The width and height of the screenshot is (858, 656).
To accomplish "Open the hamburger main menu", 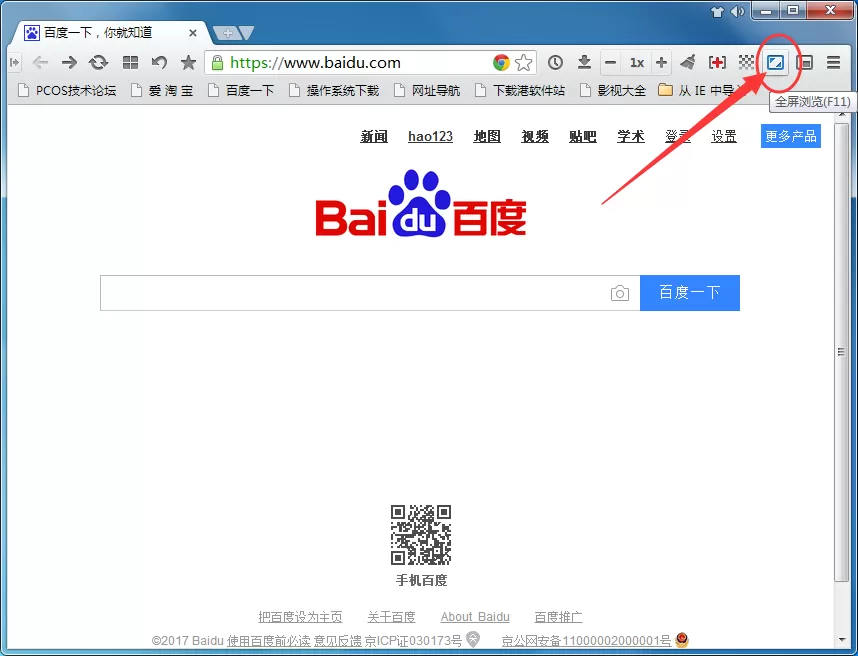I will (x=833, y=62).
